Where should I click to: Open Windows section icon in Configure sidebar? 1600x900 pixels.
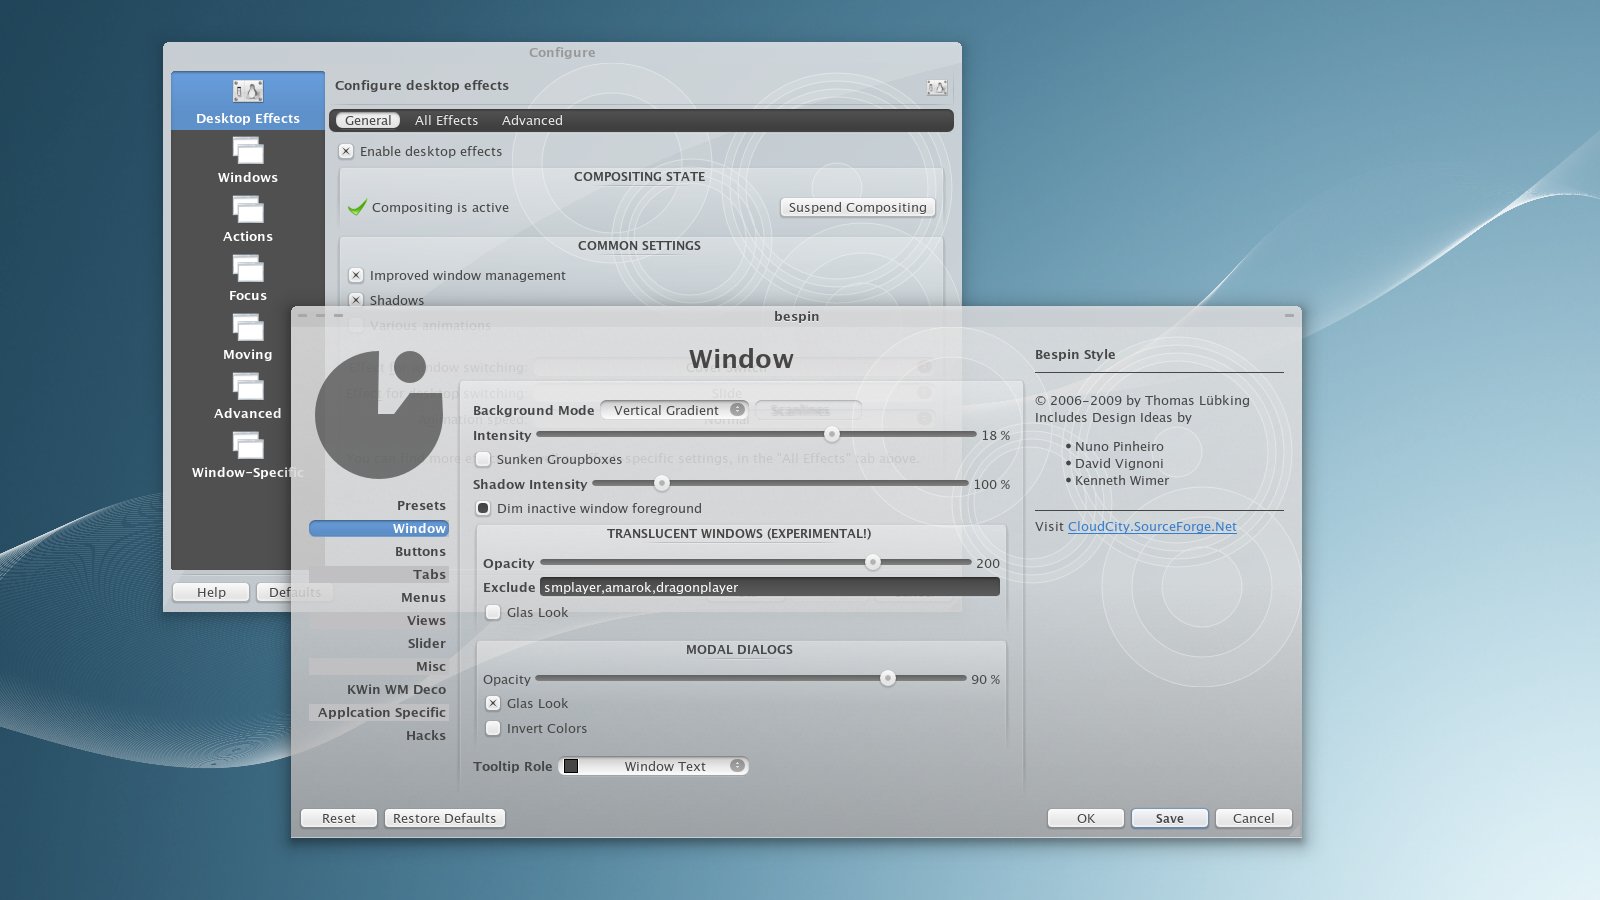[248, 150]
